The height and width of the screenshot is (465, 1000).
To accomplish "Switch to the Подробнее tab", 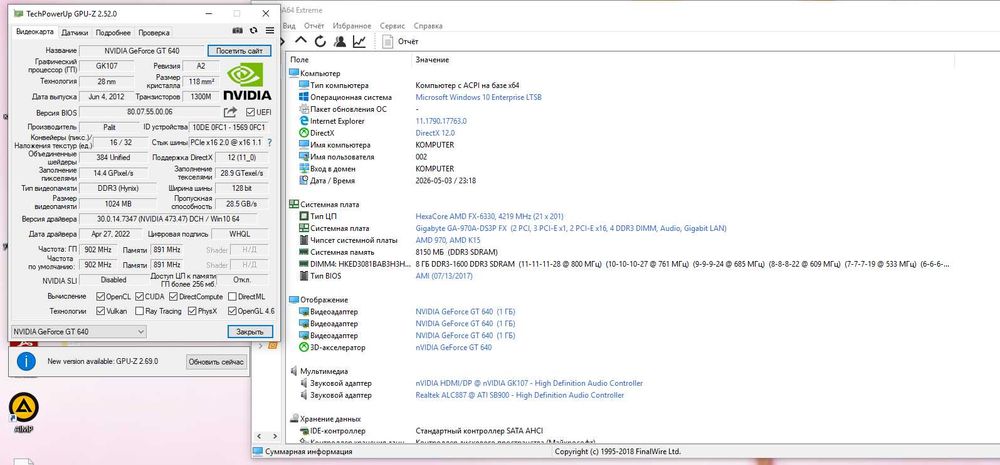I will click(113, 33).
